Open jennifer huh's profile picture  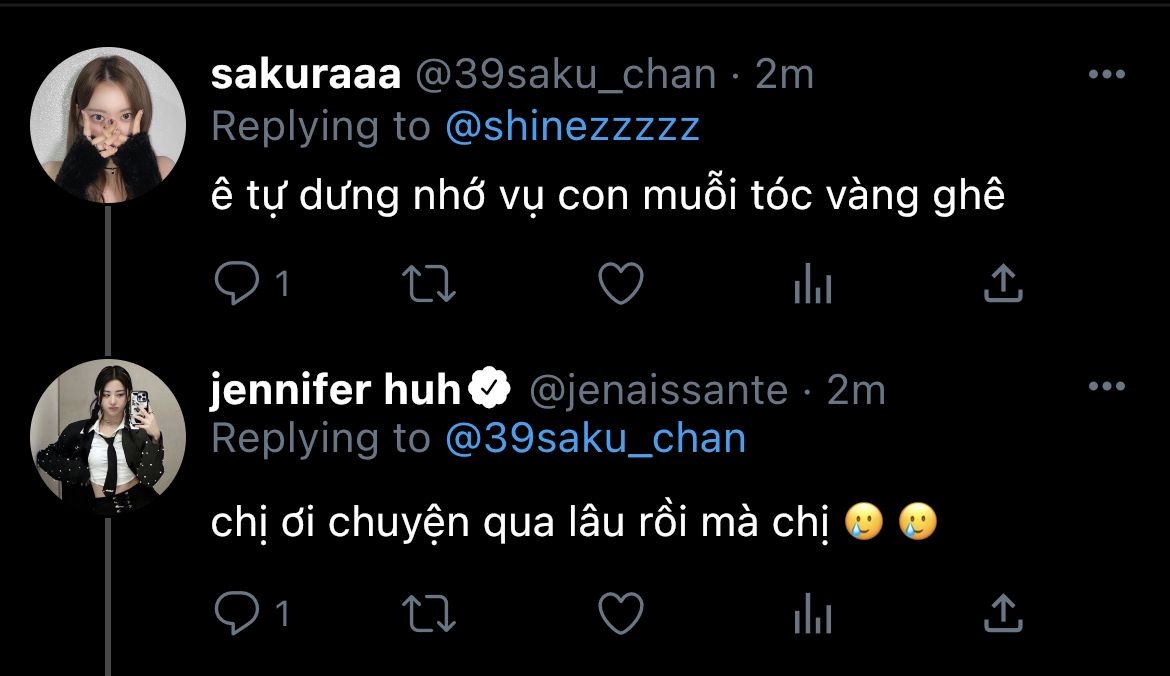tap(108, 437)
